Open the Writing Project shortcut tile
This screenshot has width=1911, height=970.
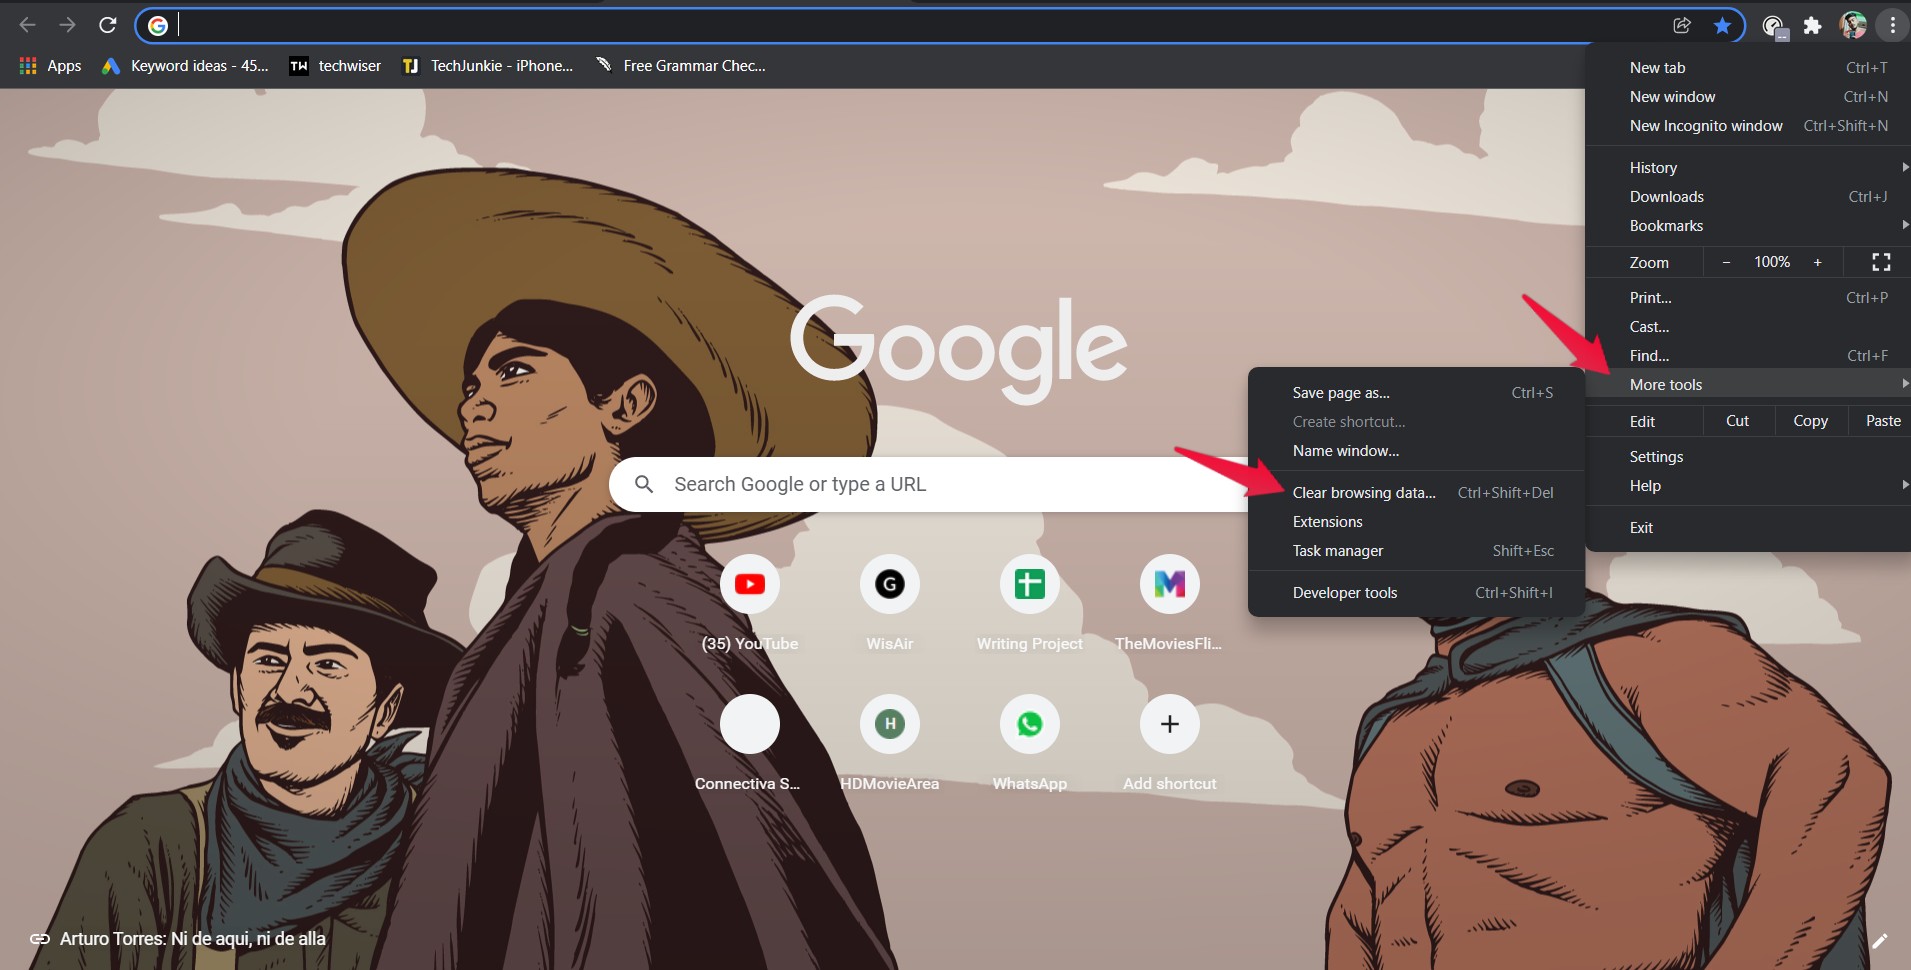coord(1030,603)
